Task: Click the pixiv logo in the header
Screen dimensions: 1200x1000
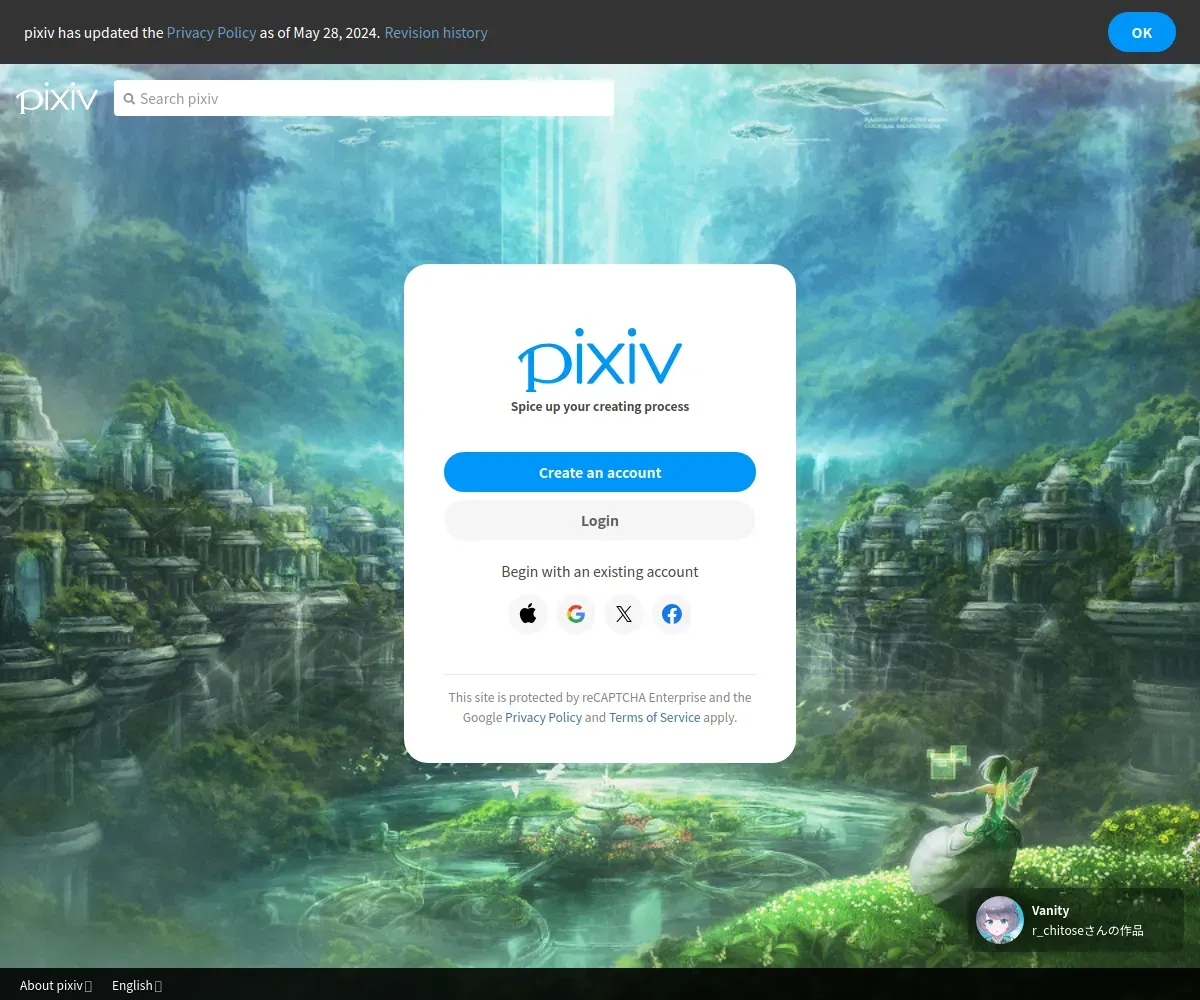Action: (57, 98)
